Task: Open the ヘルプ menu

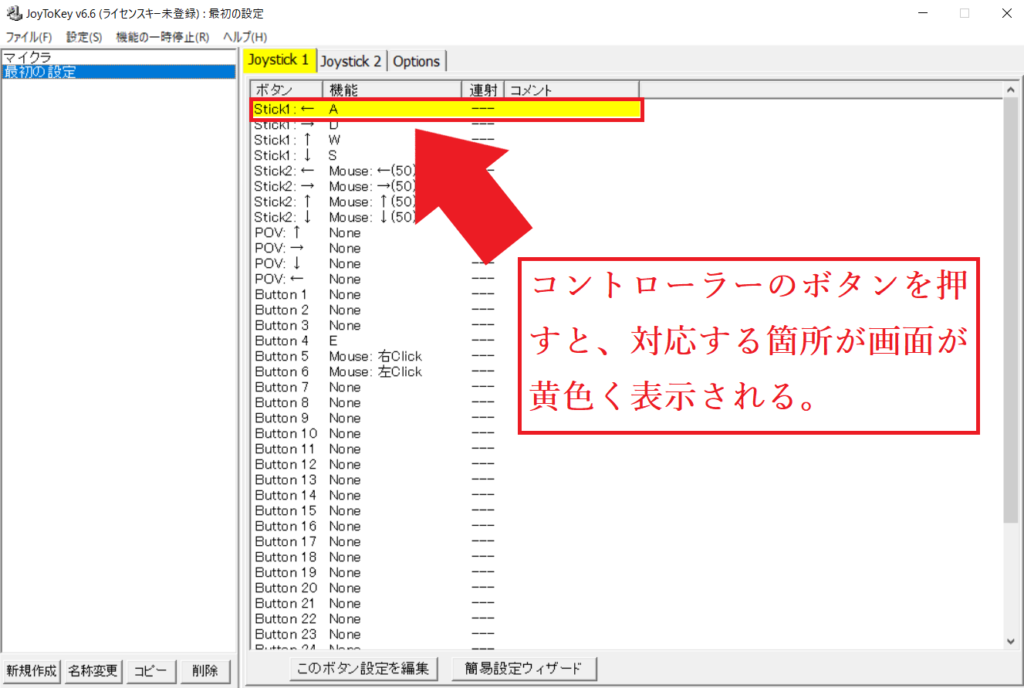Action: pyautogui.click(x=243, y=37)
